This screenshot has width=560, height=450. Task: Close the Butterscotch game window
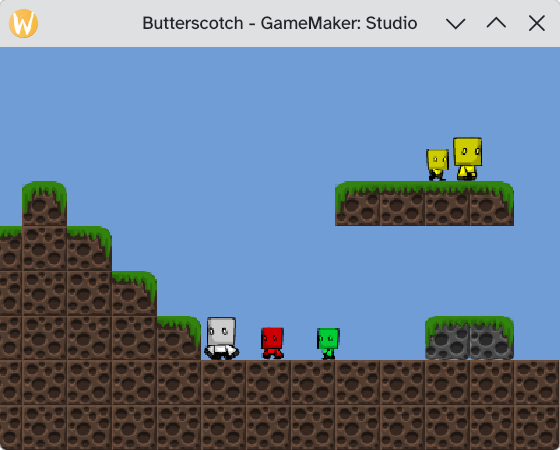click(x=537, y=24)
